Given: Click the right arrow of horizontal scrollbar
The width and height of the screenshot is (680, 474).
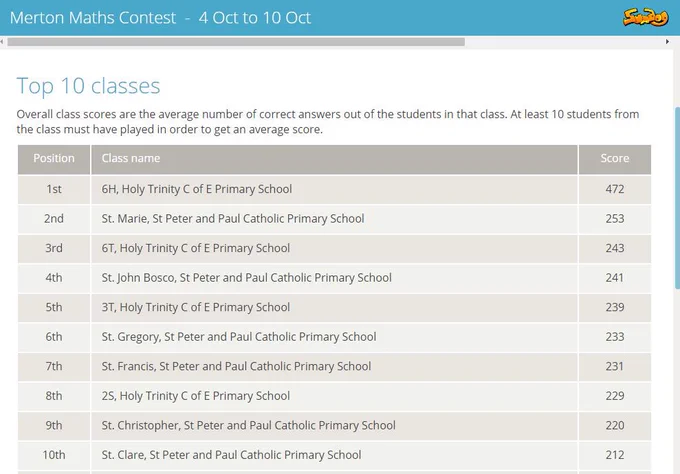Looking at the screenshot, I should tap(667, 42).
